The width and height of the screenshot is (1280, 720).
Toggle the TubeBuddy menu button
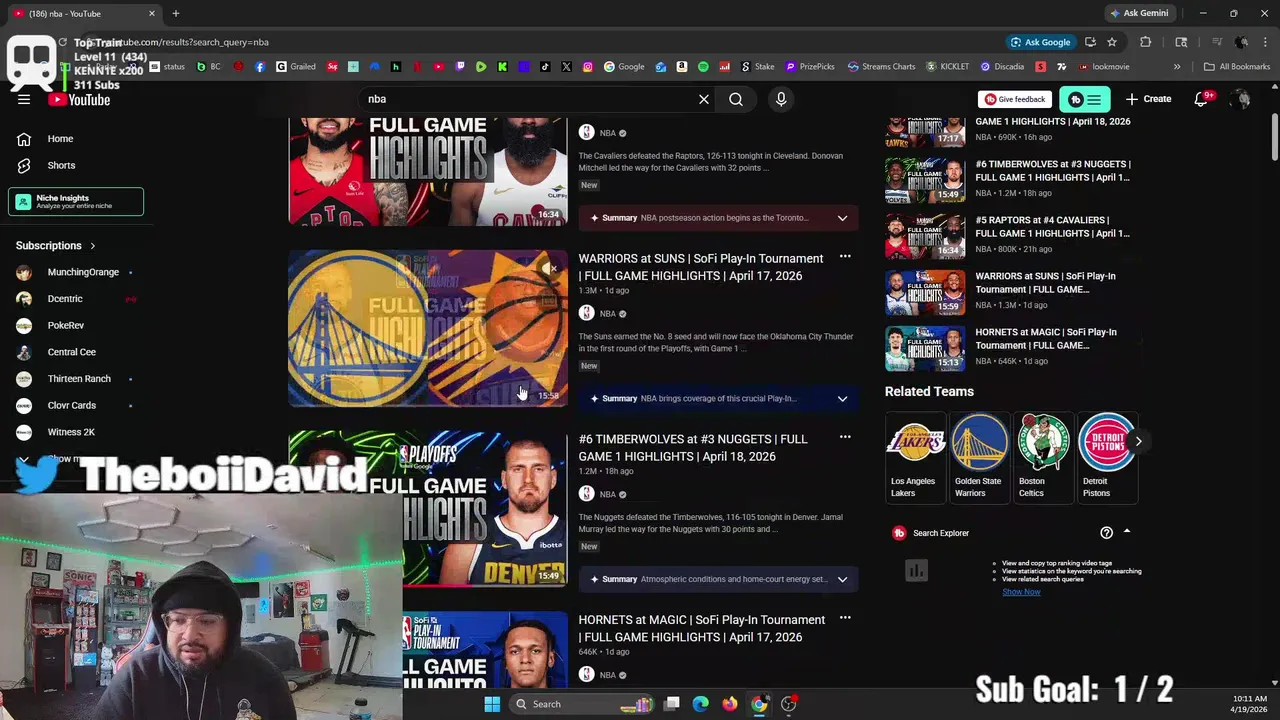tap(1085, 99)
